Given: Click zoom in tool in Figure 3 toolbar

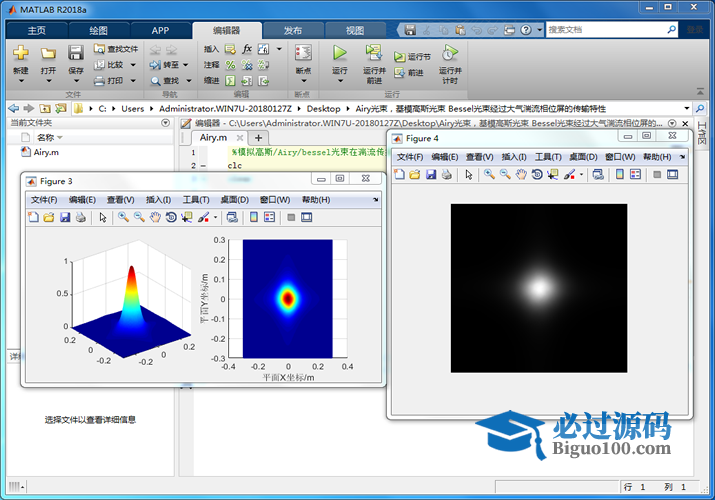Looking at the screenshot, I should [123, 217].
